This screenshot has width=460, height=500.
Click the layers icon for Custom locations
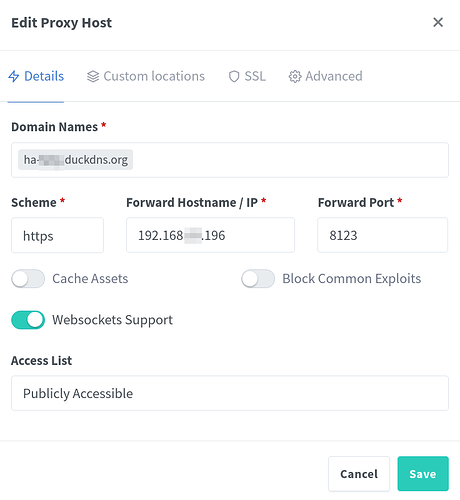click(93, 76)
